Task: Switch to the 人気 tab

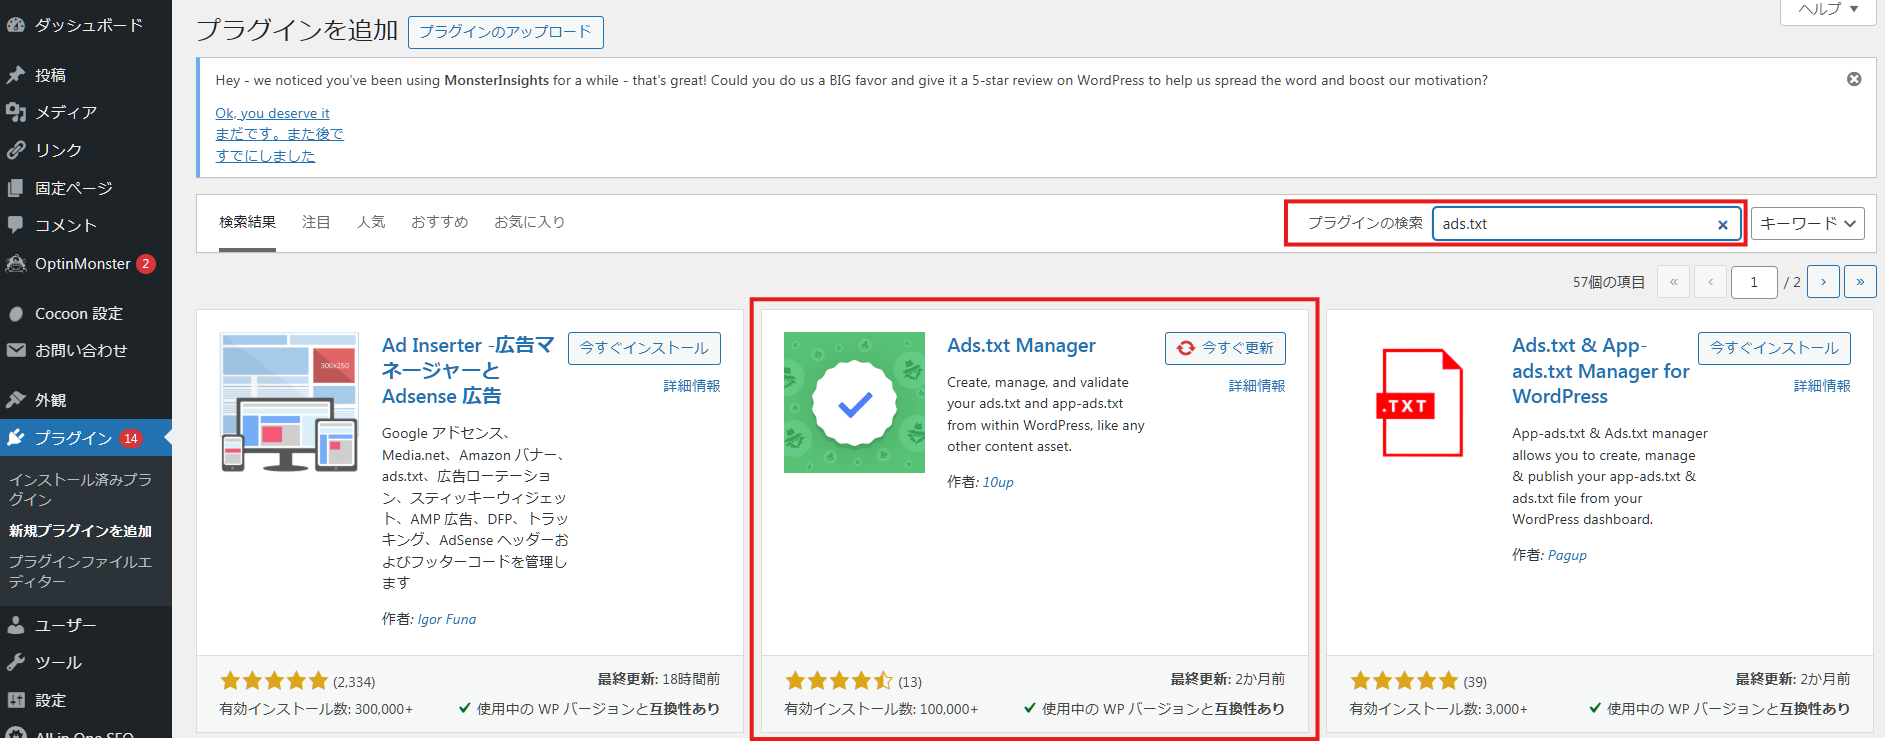Action: pos(371,222)
